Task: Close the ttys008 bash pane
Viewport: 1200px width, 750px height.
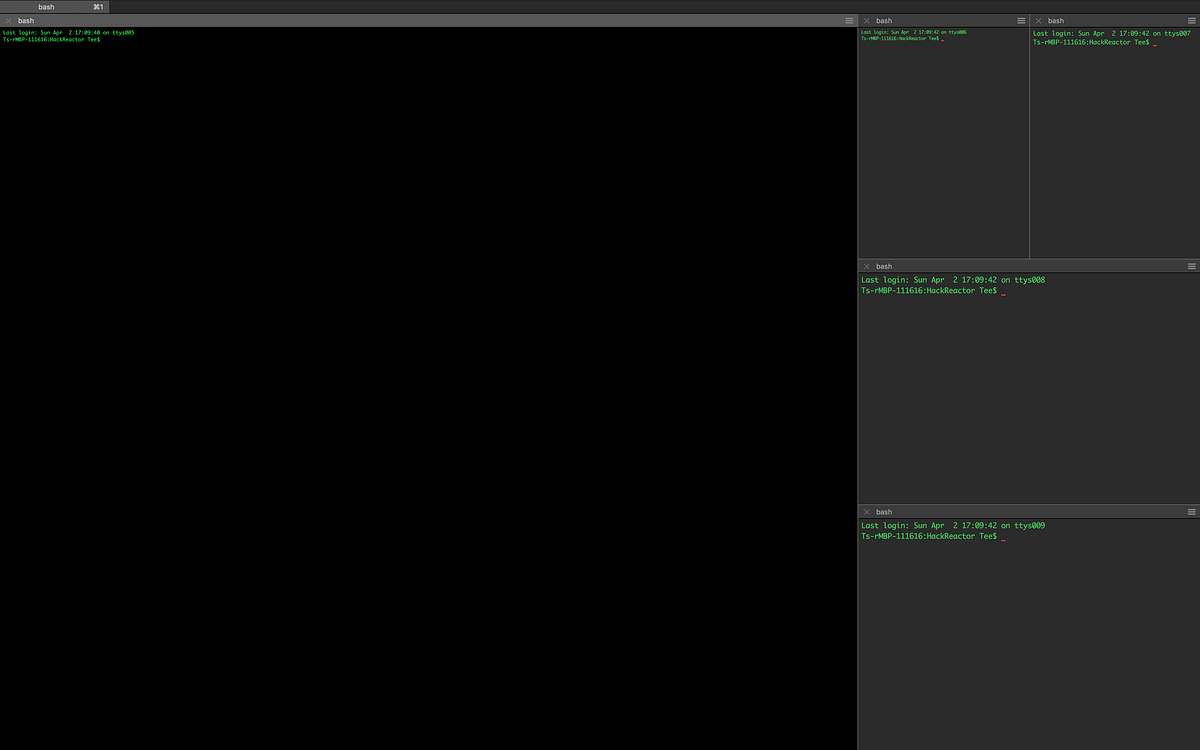Action: [x=866, y=265]
